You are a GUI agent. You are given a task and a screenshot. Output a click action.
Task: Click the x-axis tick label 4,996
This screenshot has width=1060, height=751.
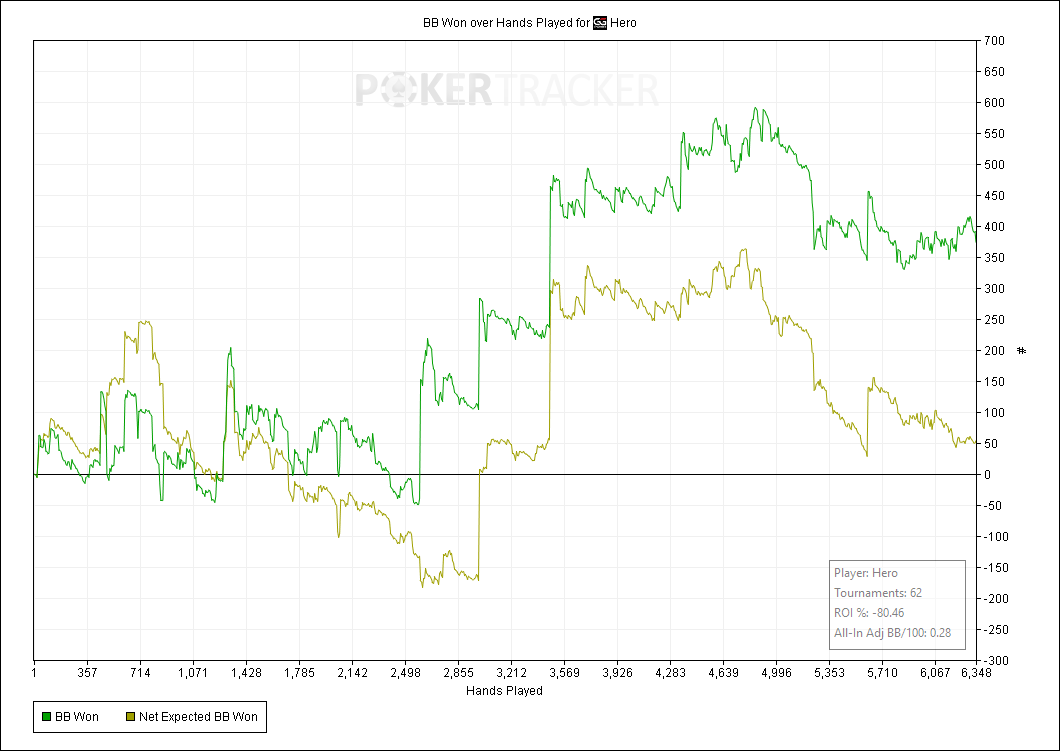776,673
